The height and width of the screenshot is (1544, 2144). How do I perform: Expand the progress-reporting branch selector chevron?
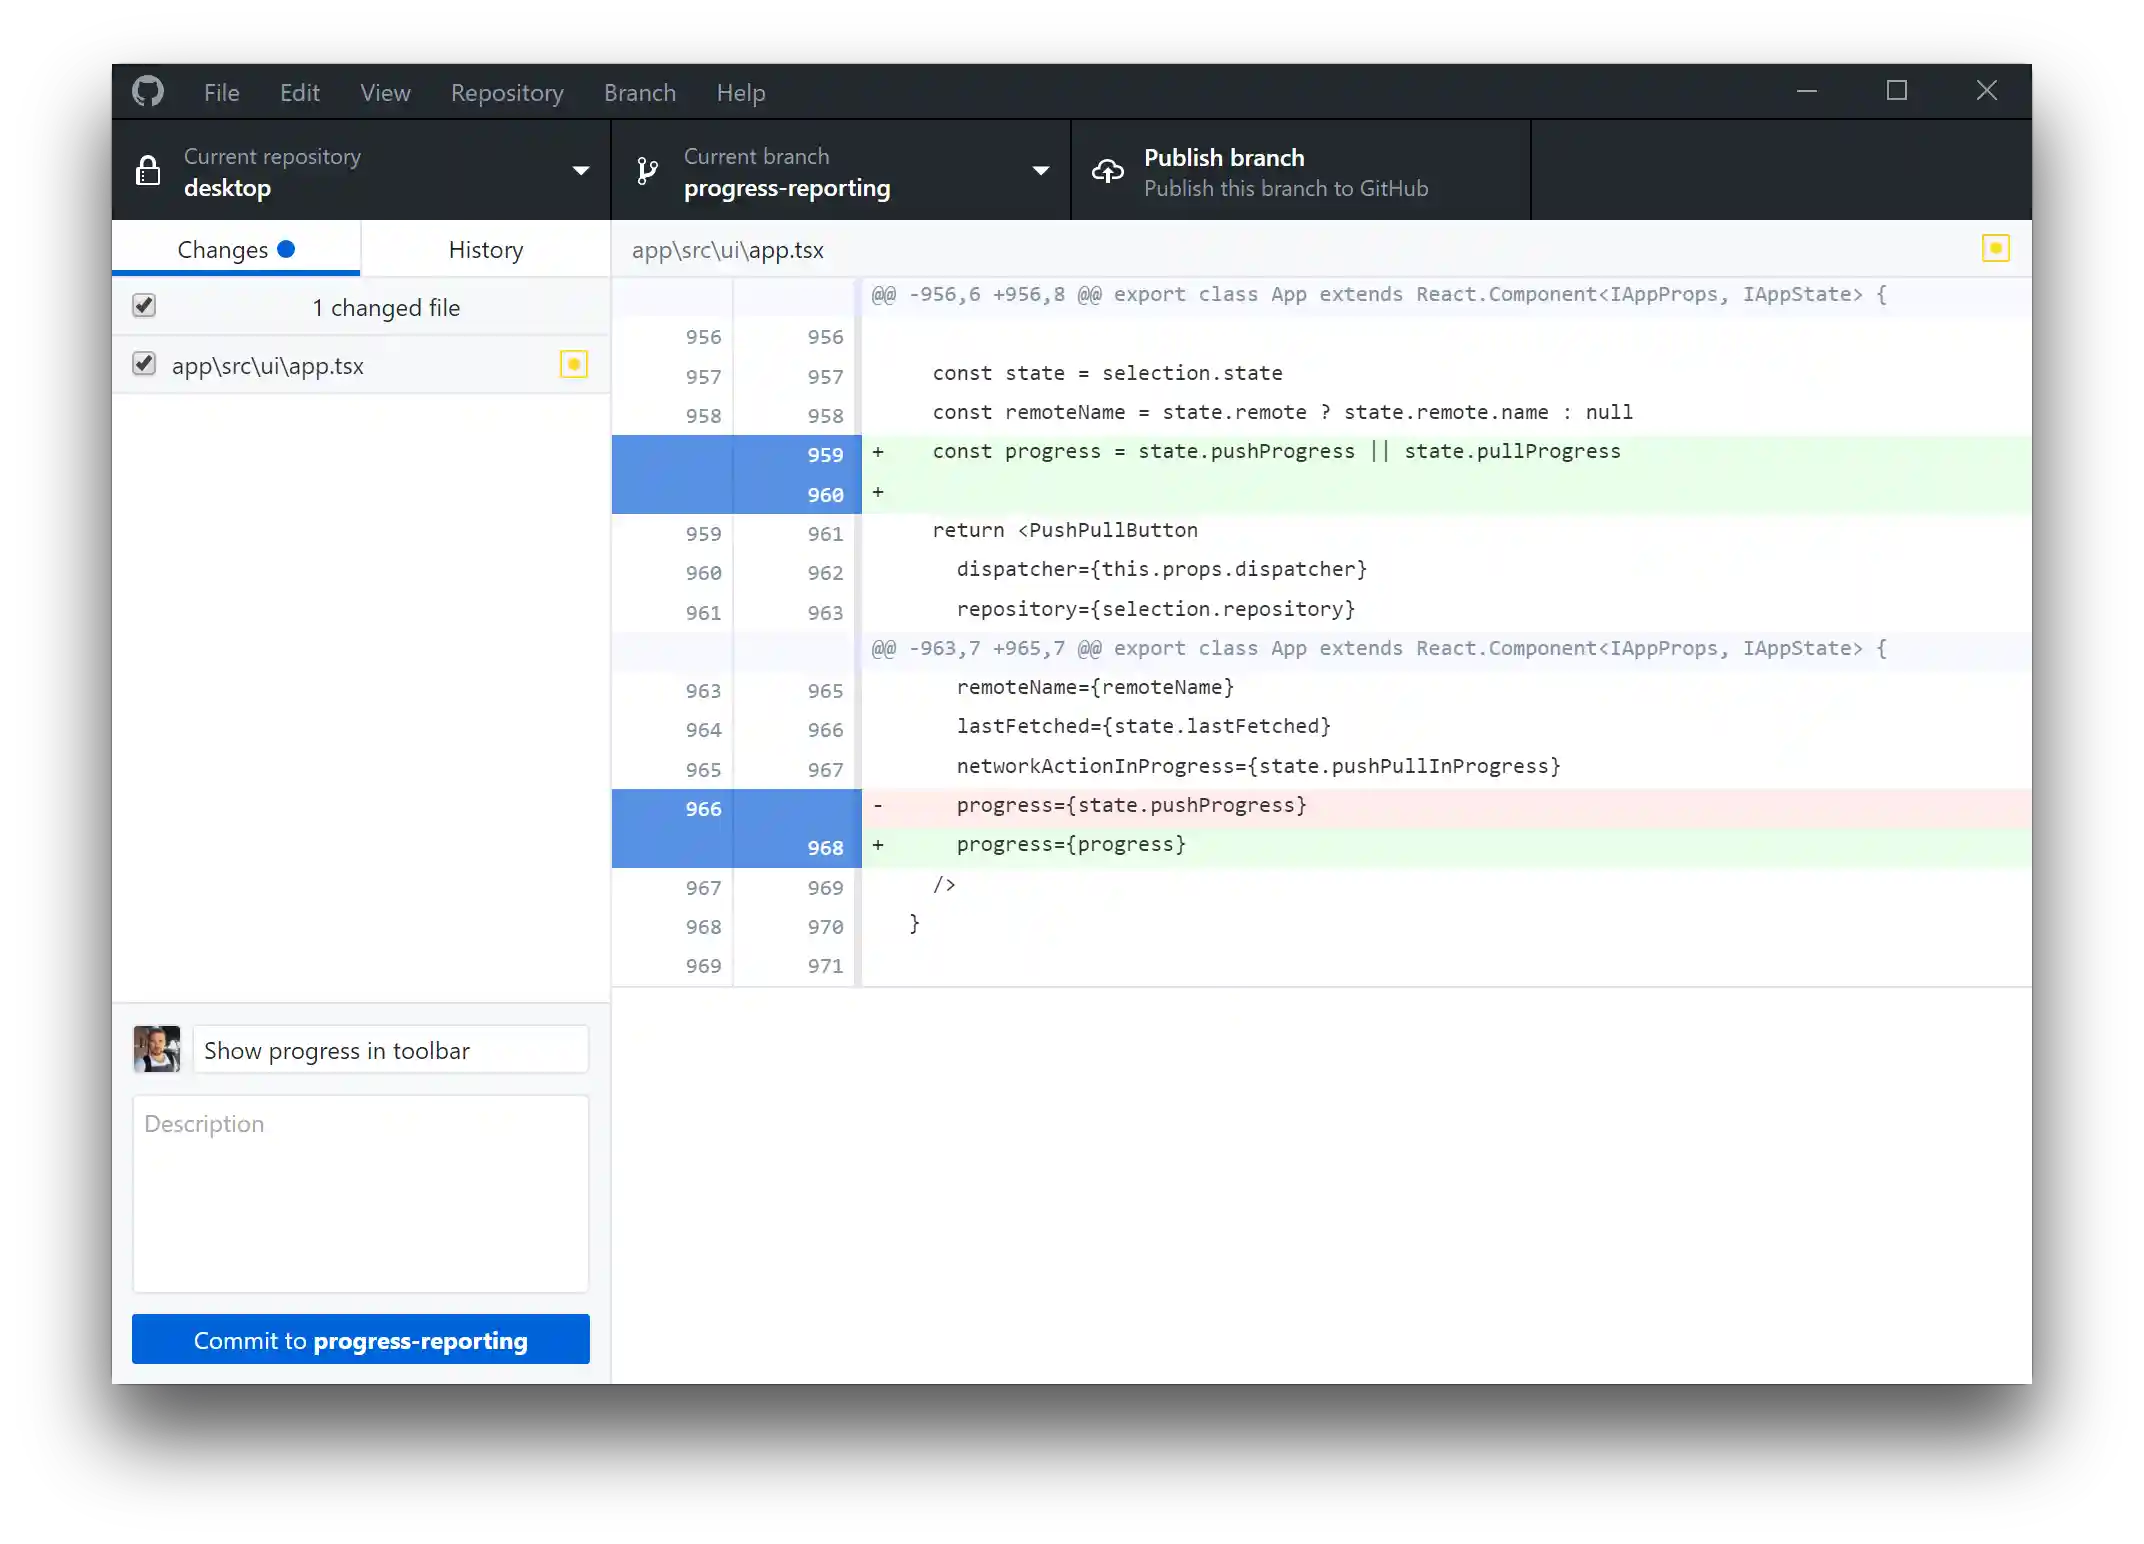(1041, 170)
